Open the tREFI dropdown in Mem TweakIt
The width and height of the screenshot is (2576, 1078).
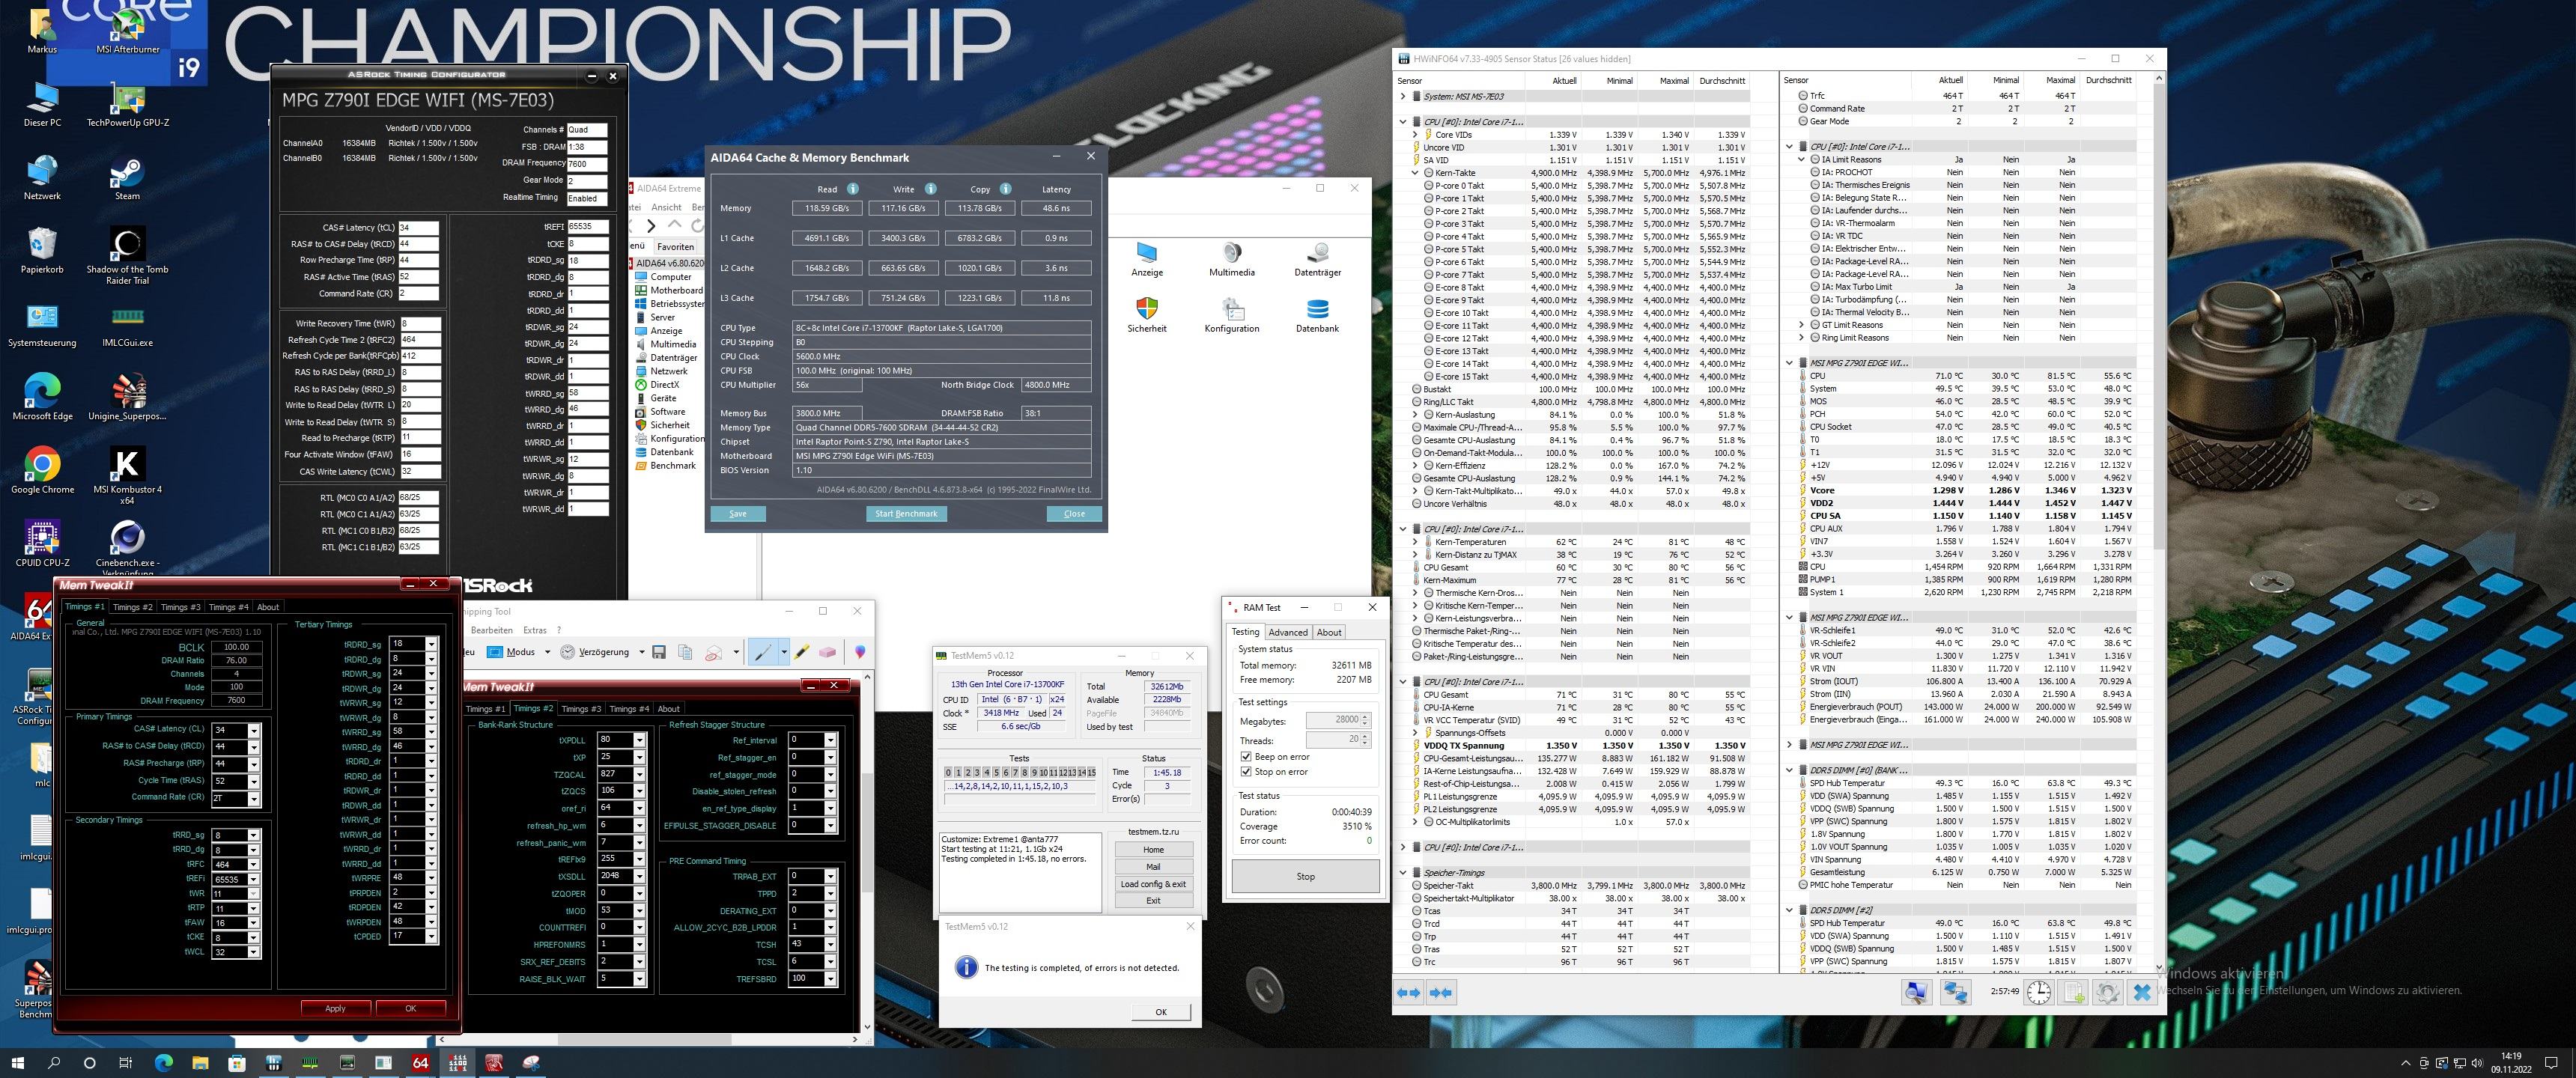tap(254, 880)
